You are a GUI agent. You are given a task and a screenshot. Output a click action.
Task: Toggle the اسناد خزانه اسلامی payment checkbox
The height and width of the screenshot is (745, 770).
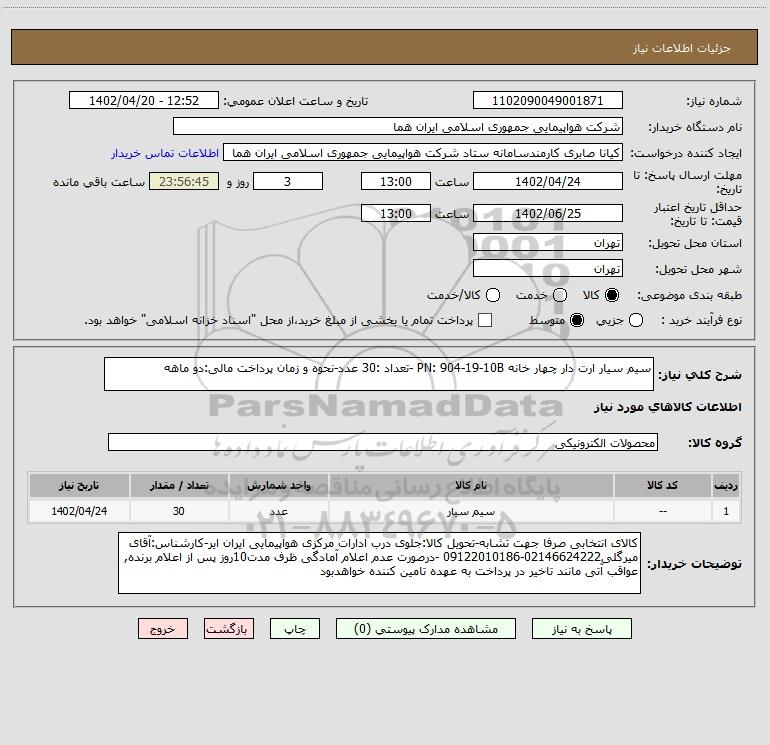click(x=485, y=320)
